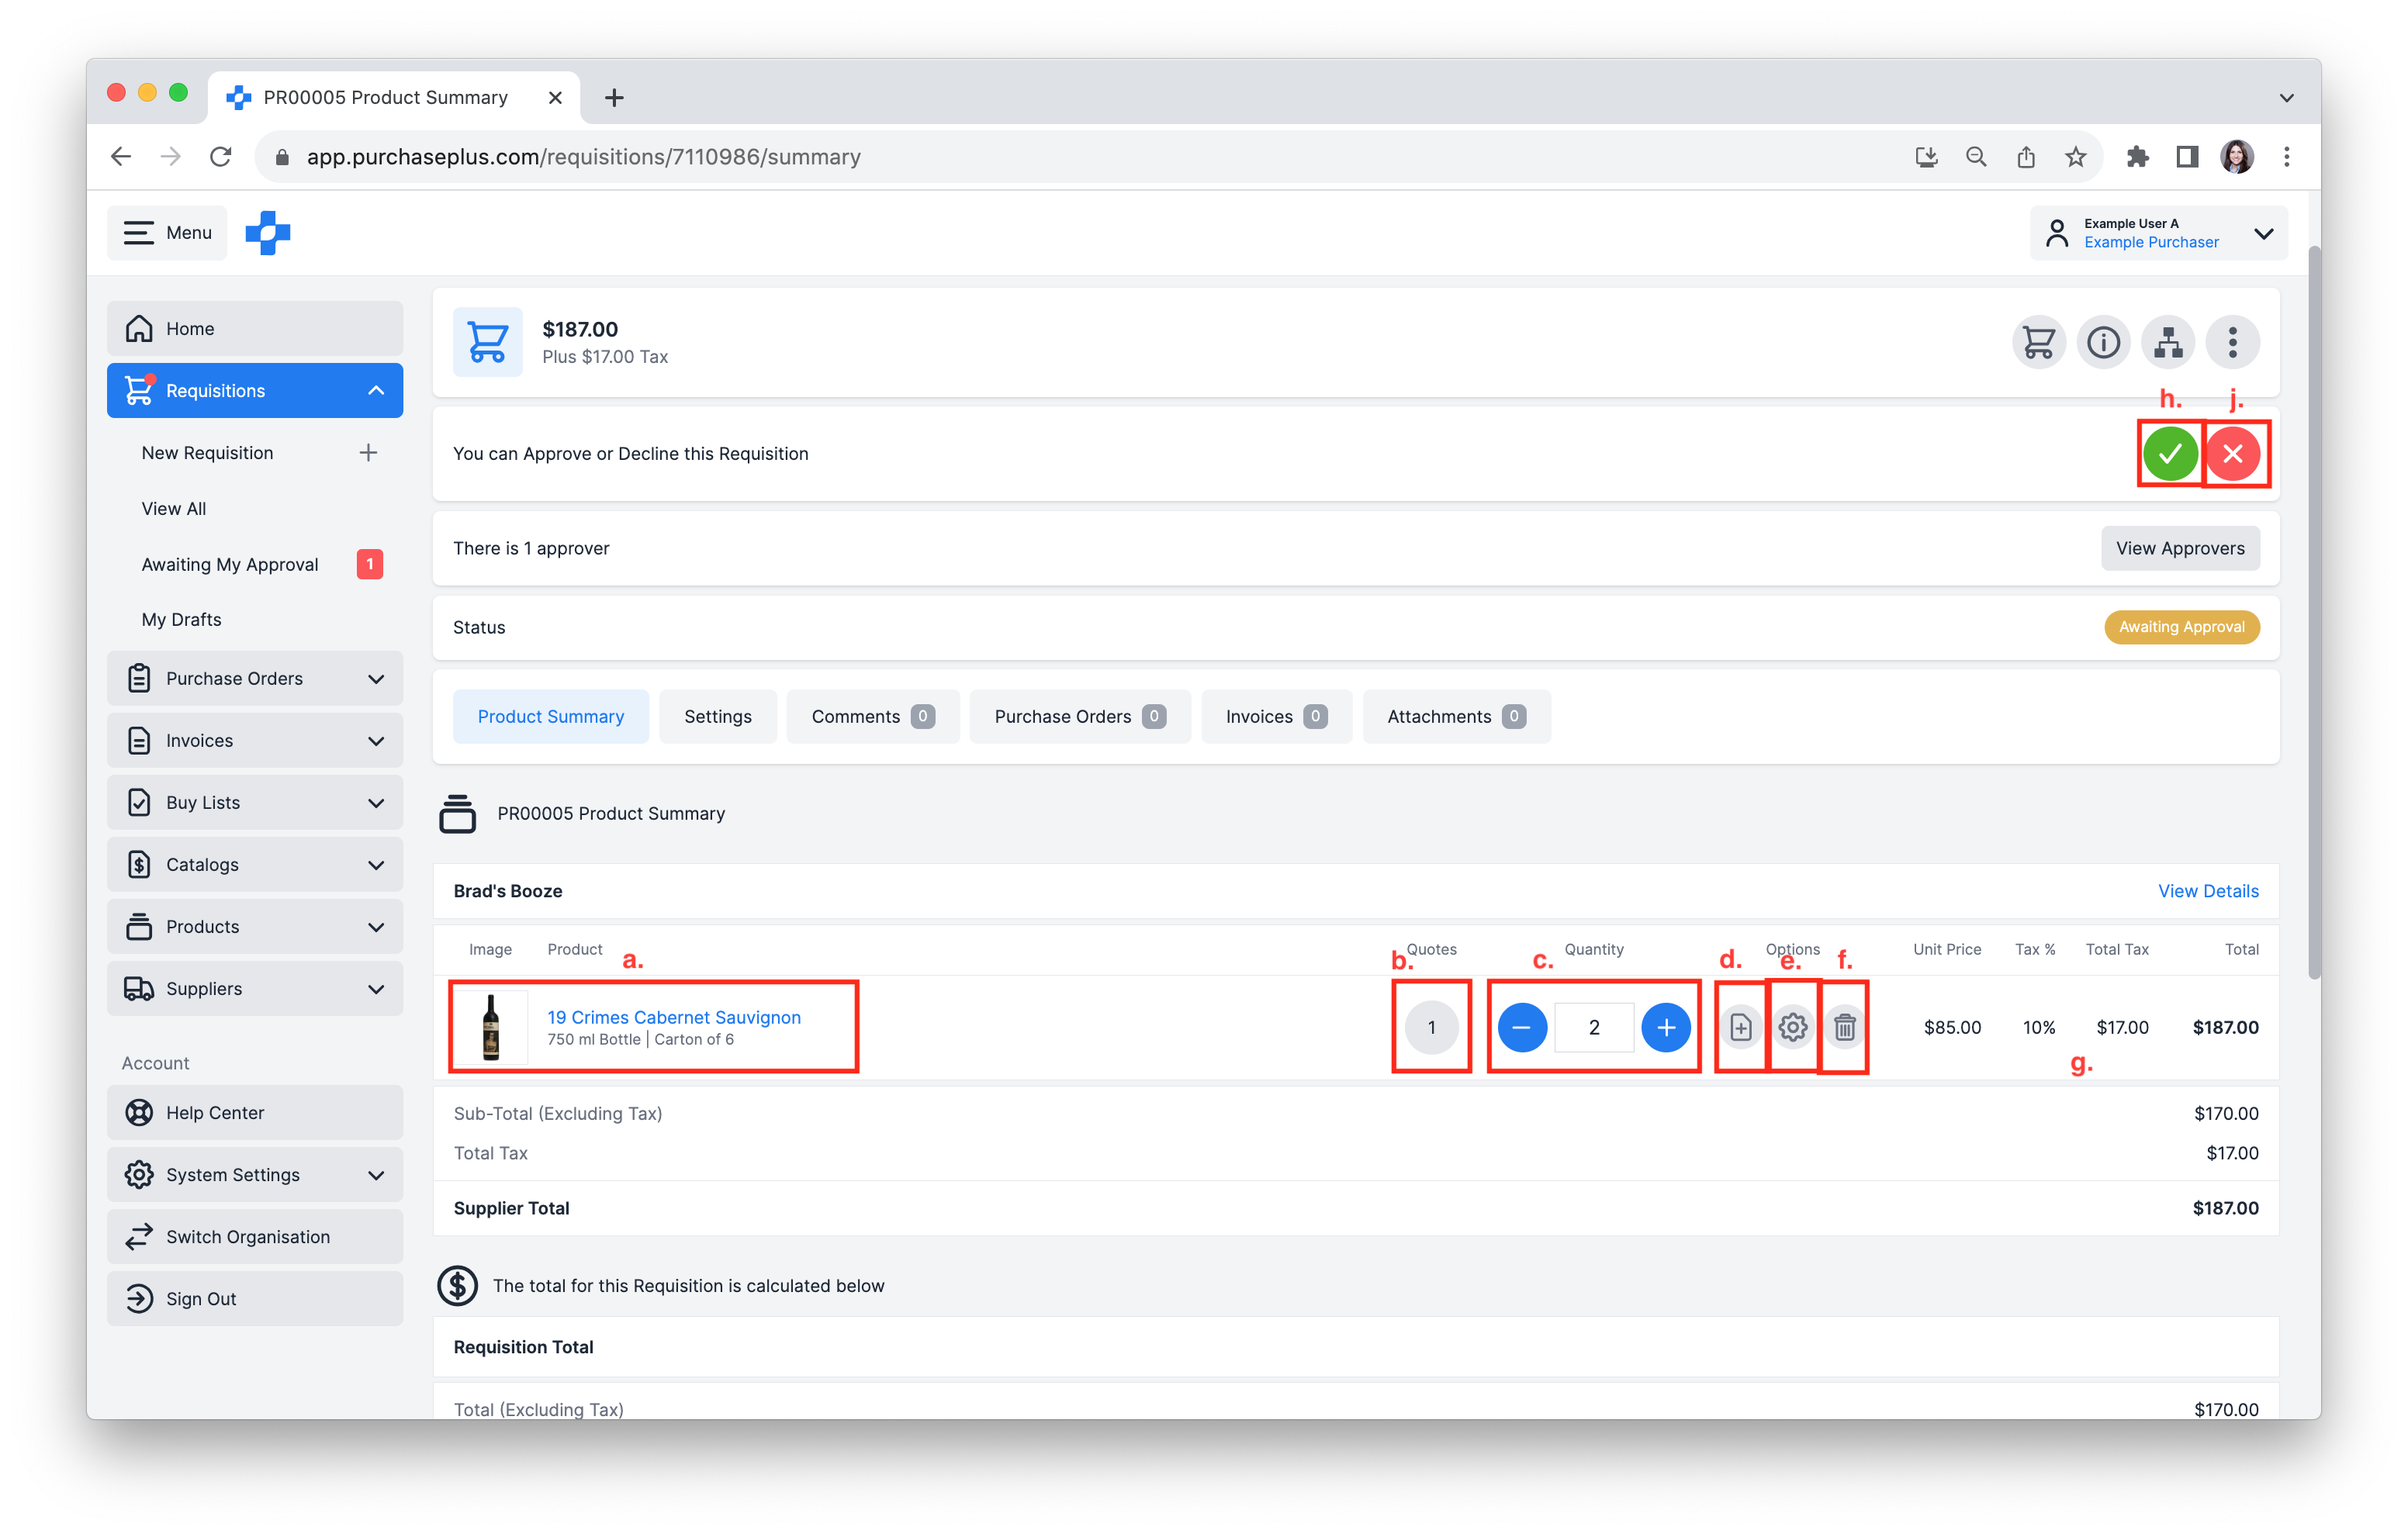2408x1534 pixels.
Task: Expand Purchase Orders in the sidebar
Action: [255, 679]
